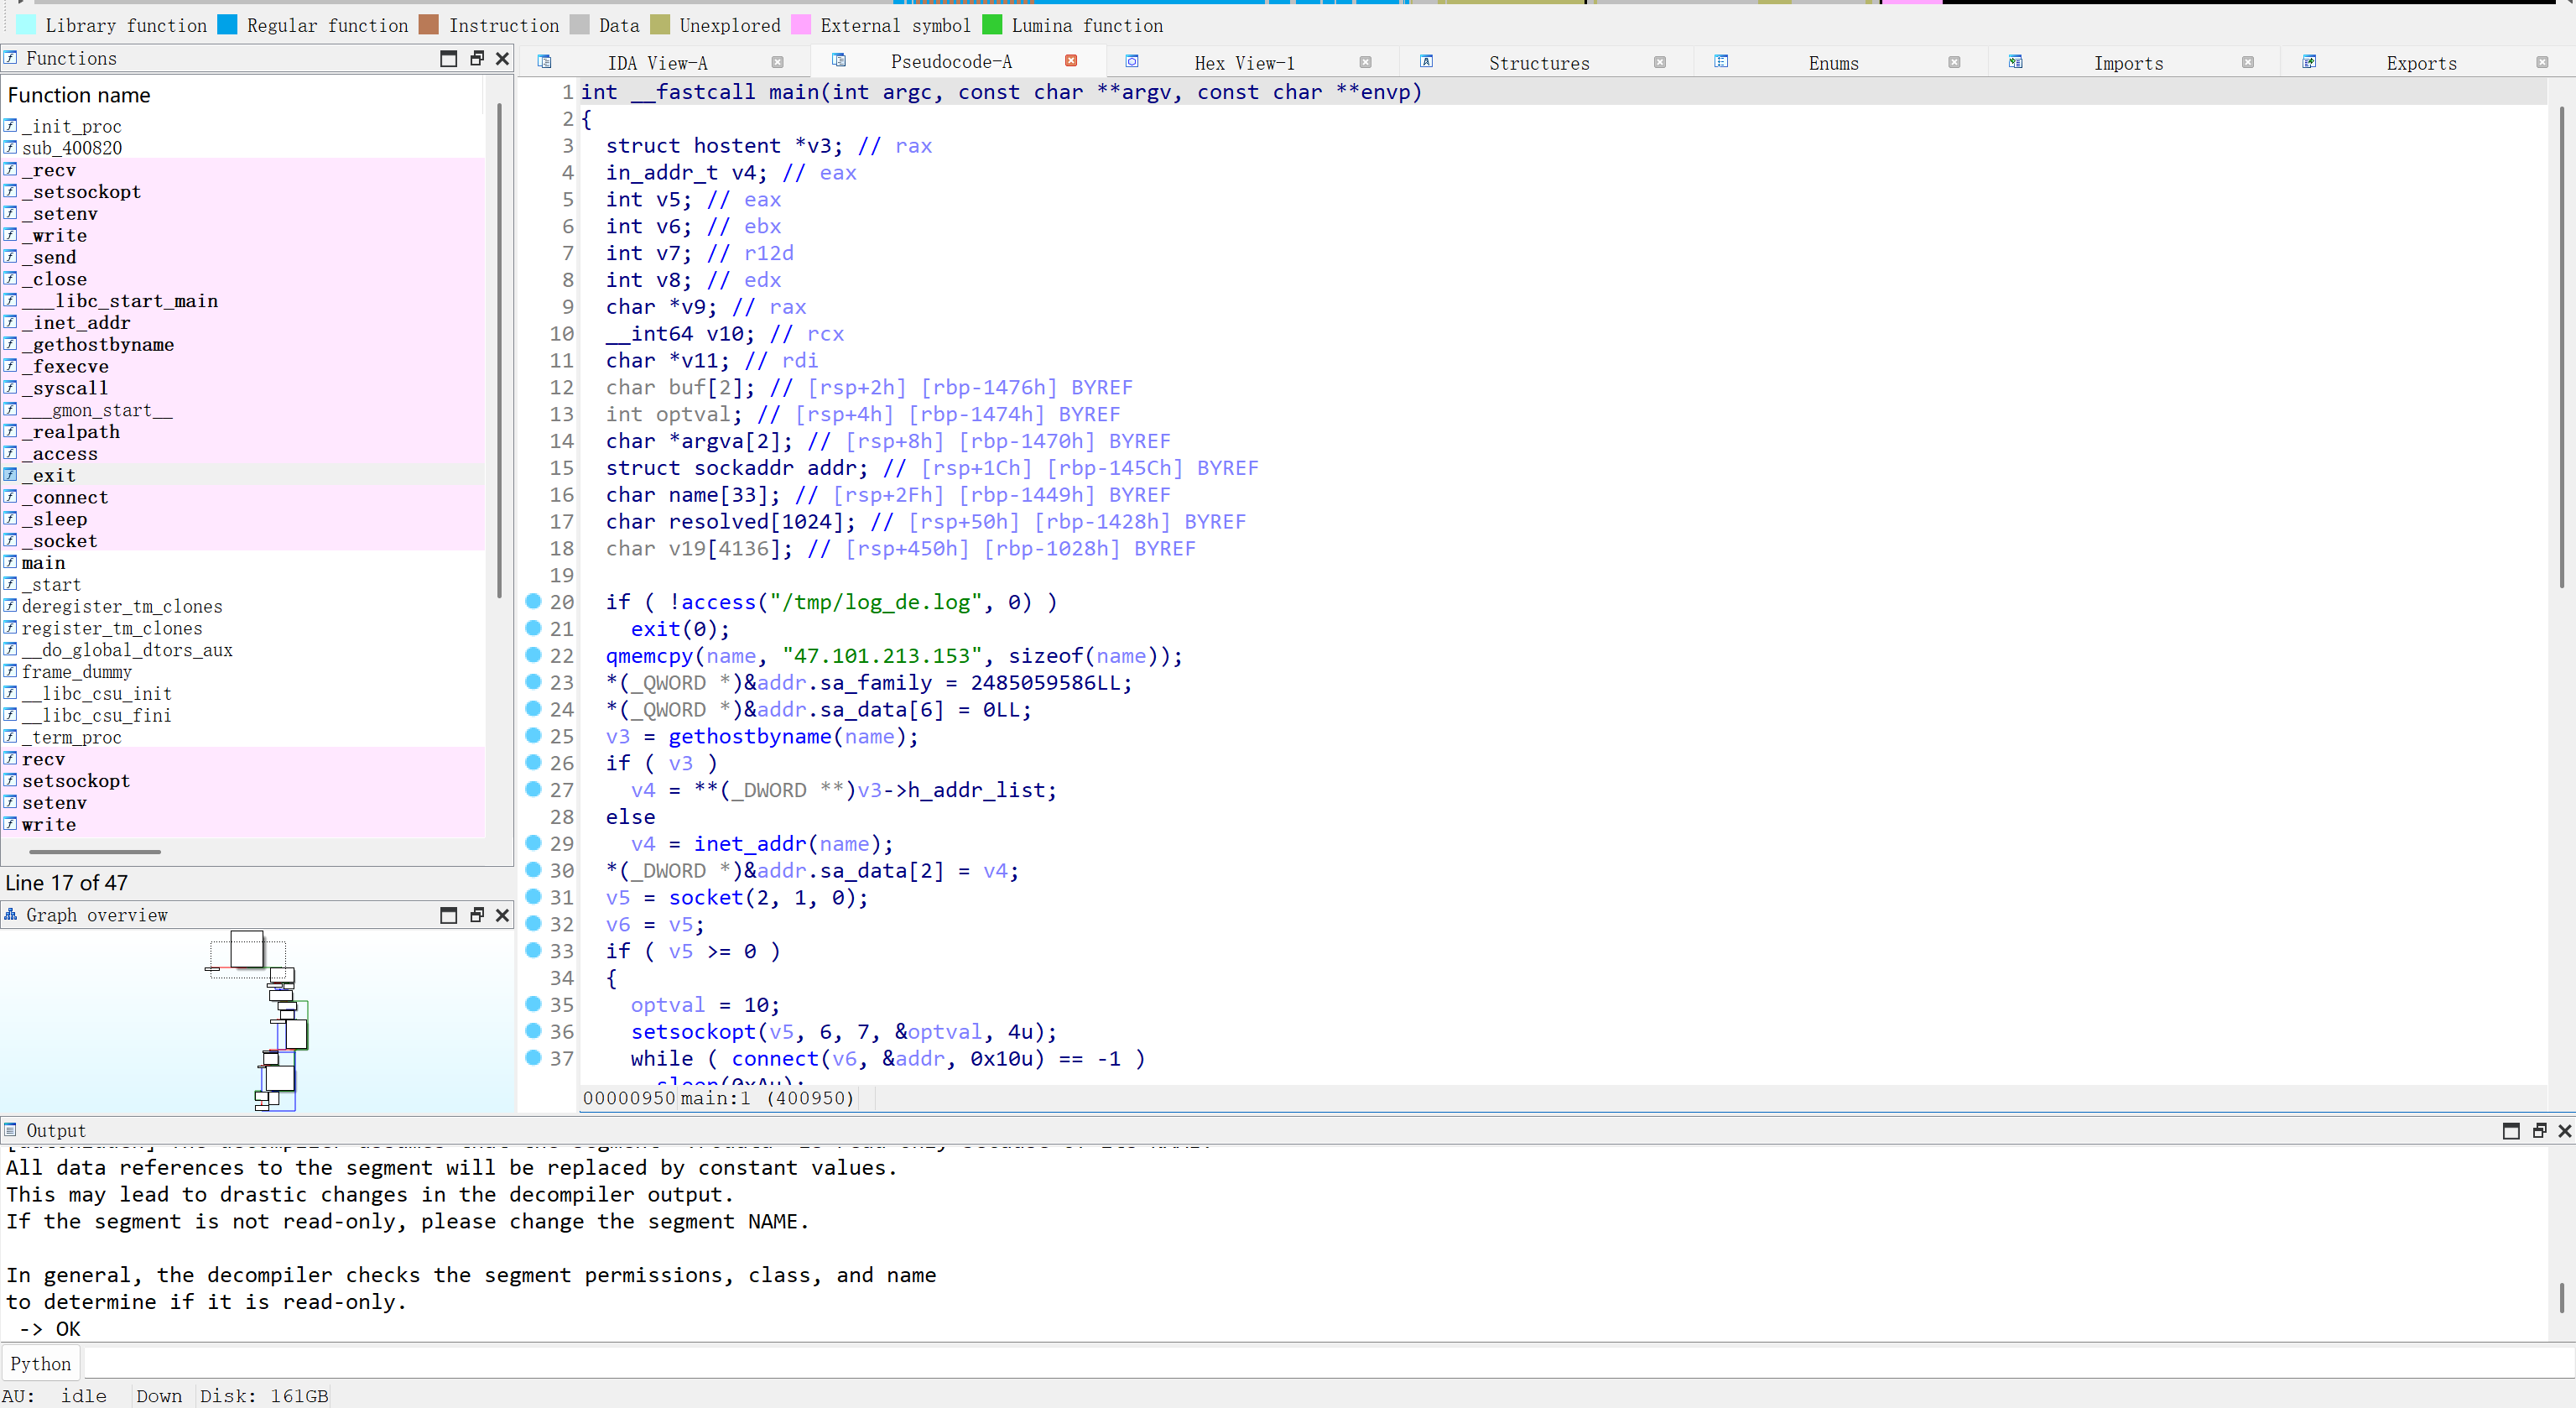Image resolution: width=2576 pixels, height=1408 pixels.
Task: Float the Functions panel
Action: click(x=477, y=59)
